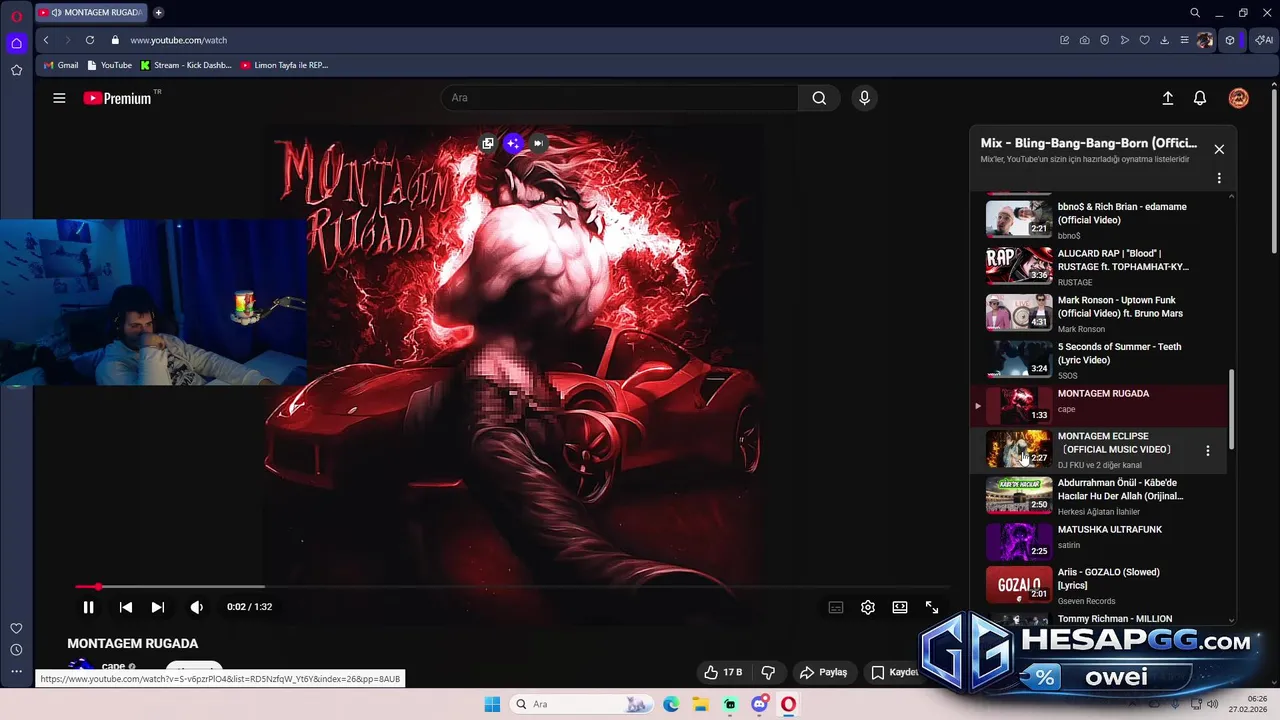The height and width of the screenshot is (720, 1280).
Task: Search tabs with top magnifier icon
Action: pos(1195,13)
